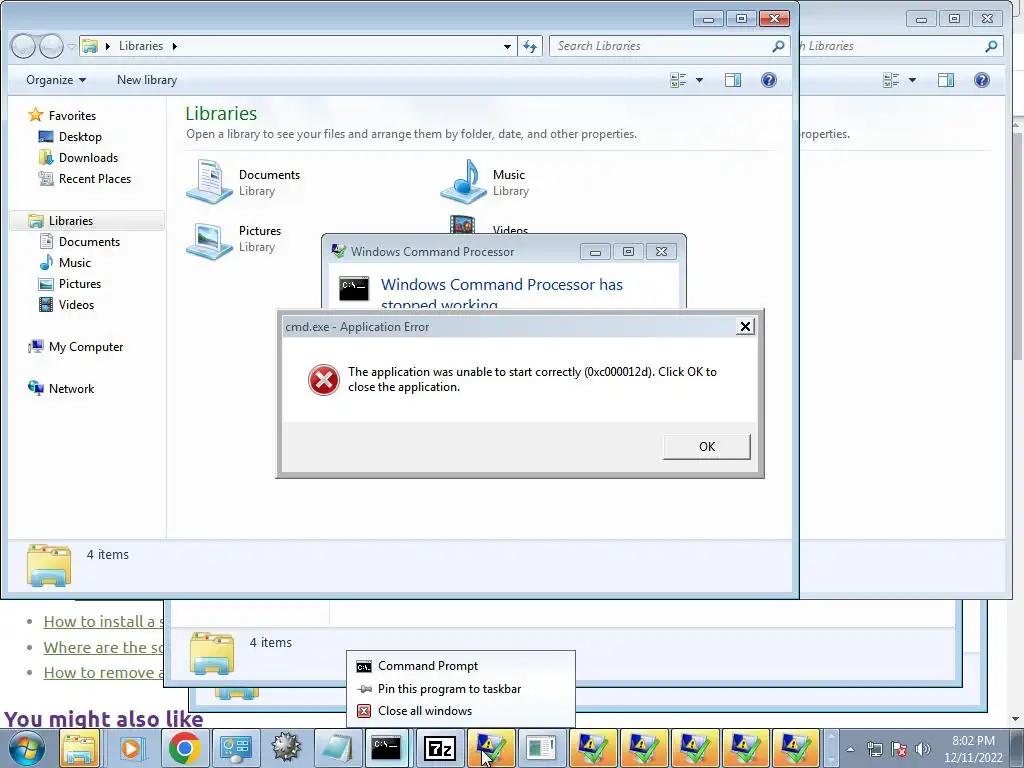Open view options dropdown arrow in front window

coord(699,80)
